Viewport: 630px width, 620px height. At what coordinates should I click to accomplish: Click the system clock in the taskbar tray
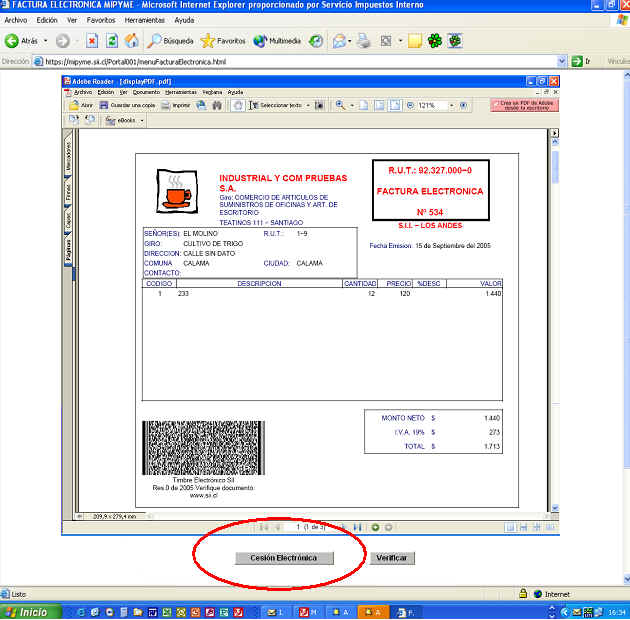(x=616, y=612)
